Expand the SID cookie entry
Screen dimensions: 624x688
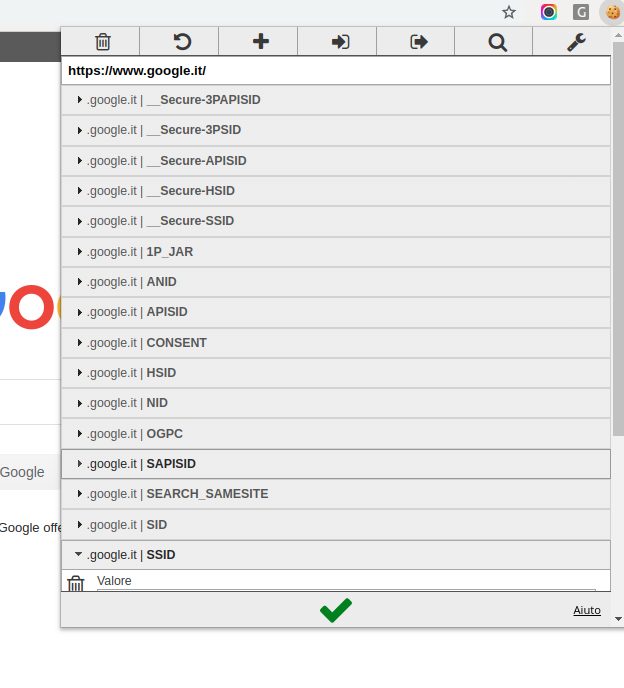(x=336, y=525)
